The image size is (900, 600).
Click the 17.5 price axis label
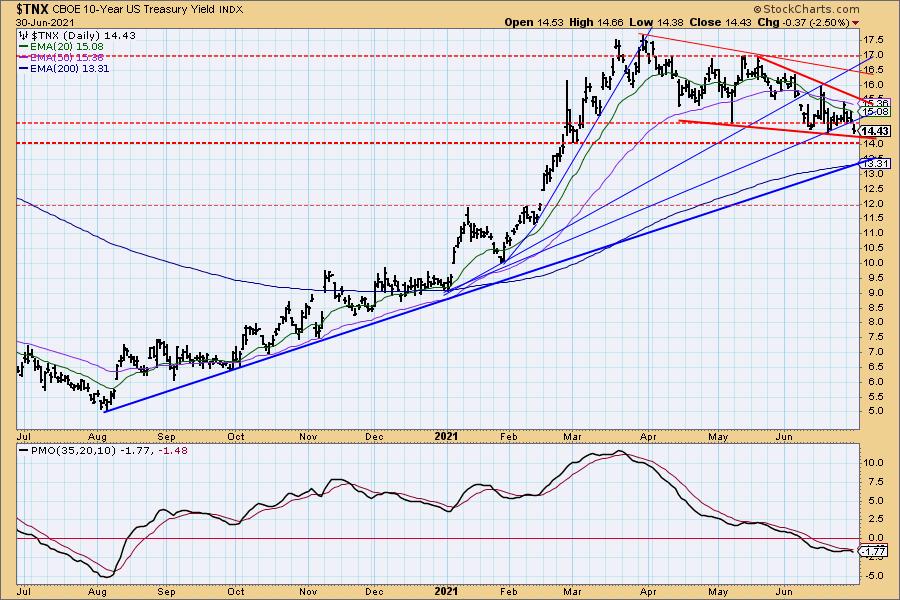[873, 40]
